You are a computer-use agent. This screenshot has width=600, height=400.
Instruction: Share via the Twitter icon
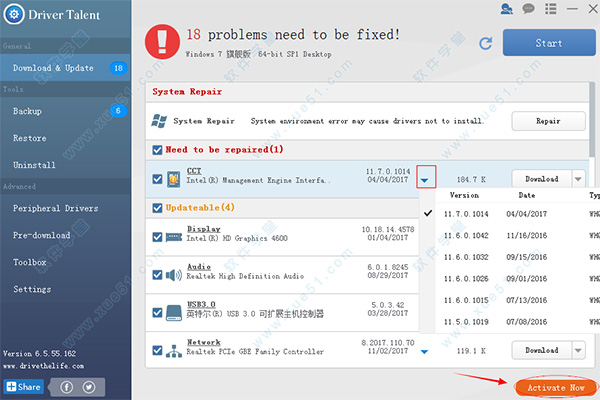[x=89, y=387]
